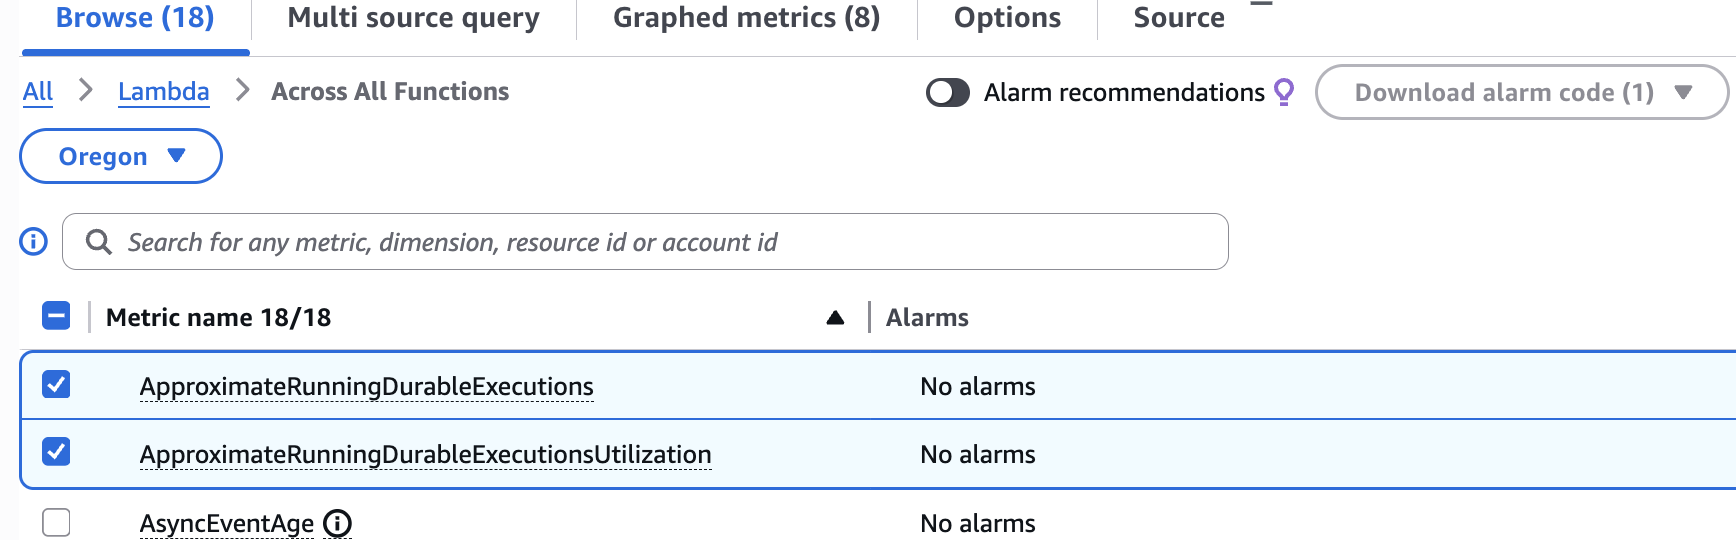Screen dimensions: 1736x540
Task: Sort by Metric name using the arrow
Action: 835,318
